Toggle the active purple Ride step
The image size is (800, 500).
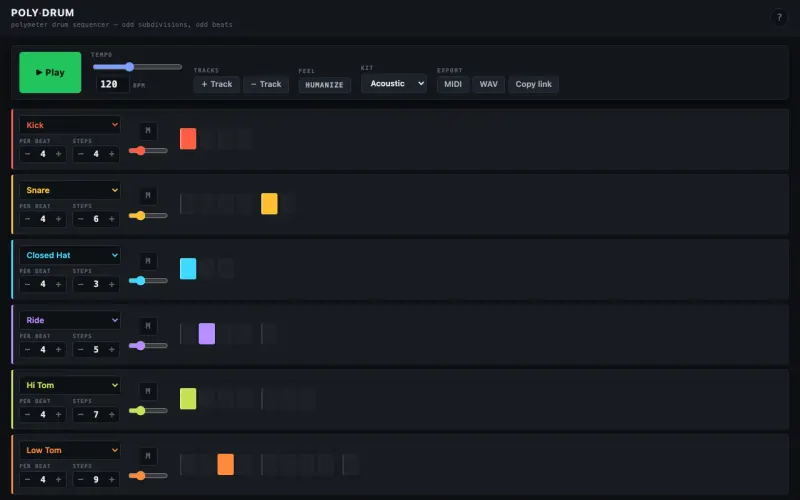point(207,334)
